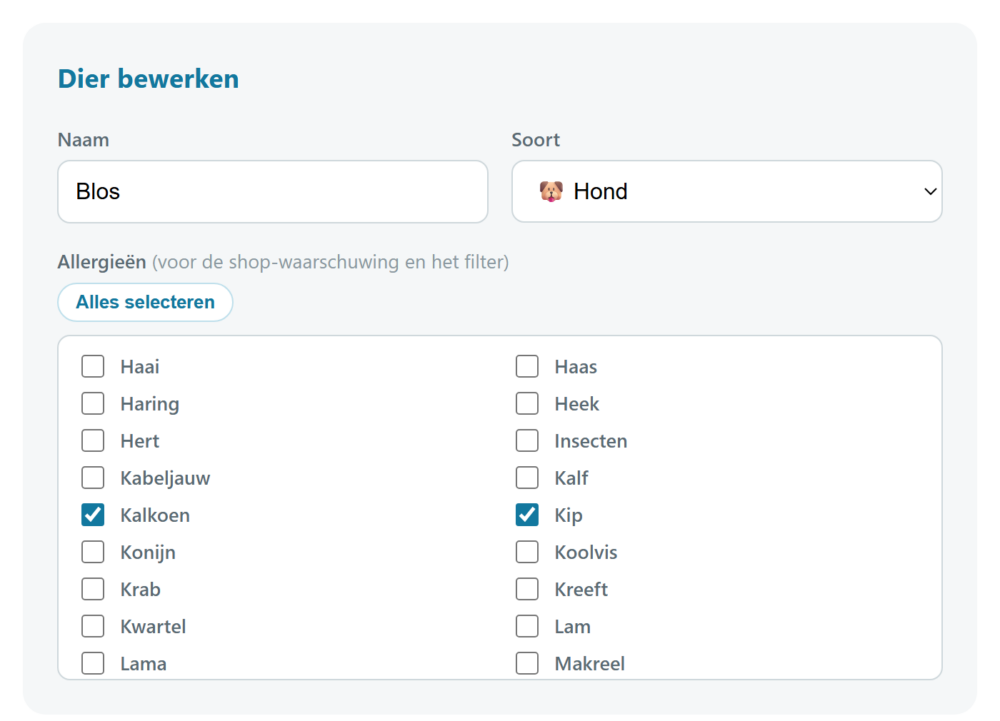
Task: Tick the Kreeft checkbox
Action: pyautogui.click(x=527, y=589)
